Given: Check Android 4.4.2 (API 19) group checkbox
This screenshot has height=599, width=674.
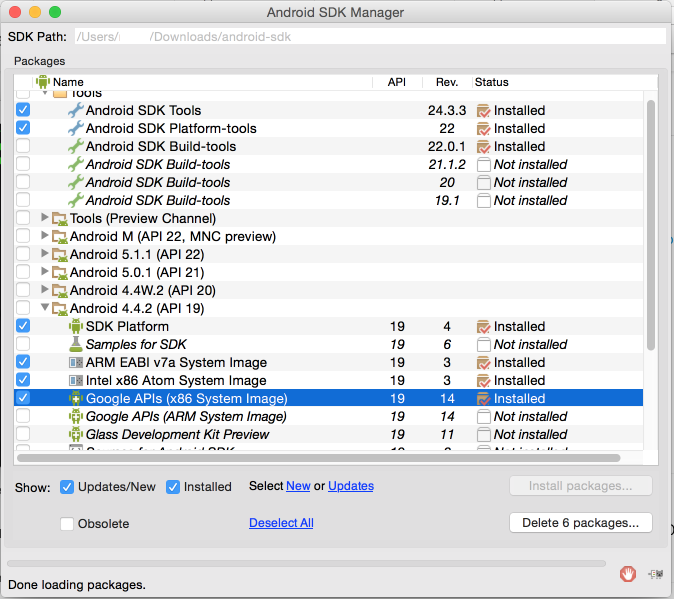Looking at the screenshot, I should [x=23, y=308].
